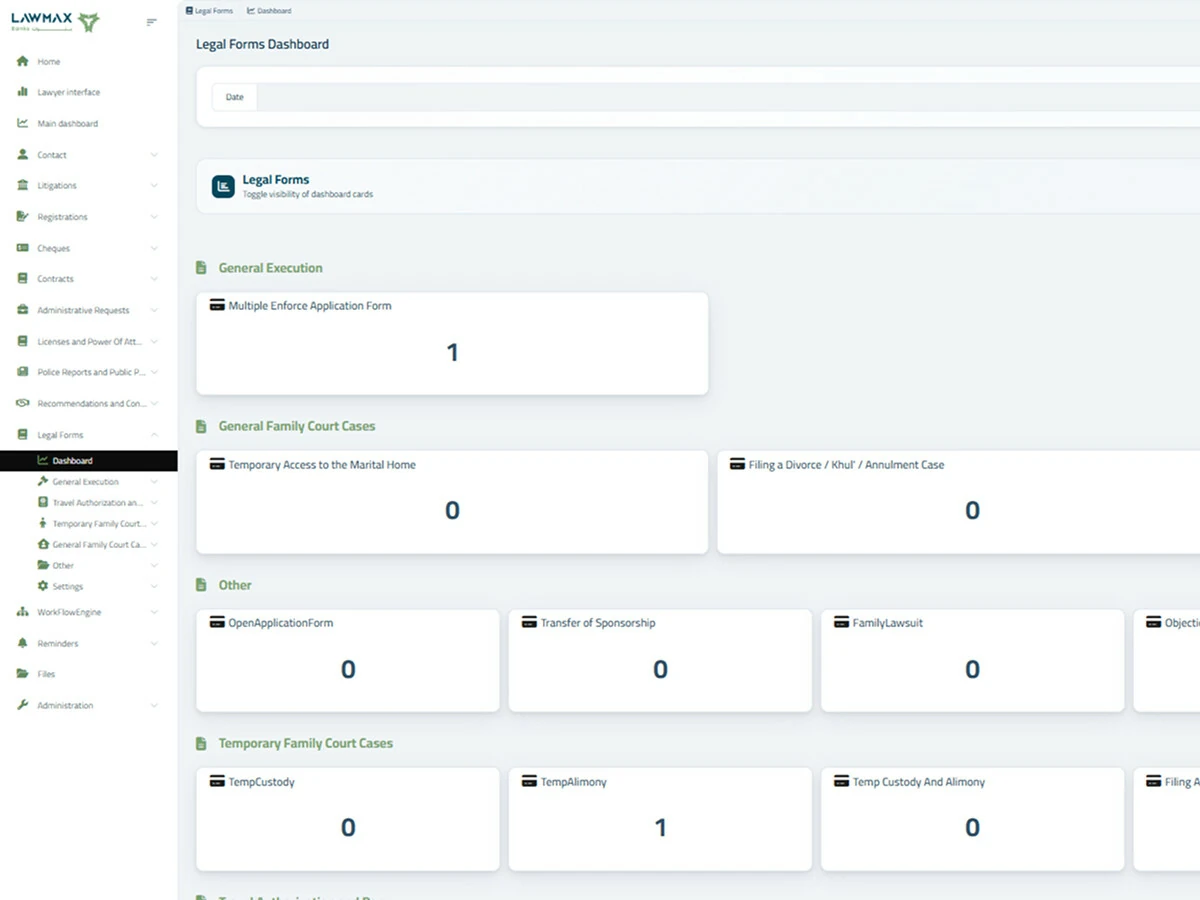Click the Reminders bell icon
The height and width of the screenshot is (900, 1200).
pos(22,643)
